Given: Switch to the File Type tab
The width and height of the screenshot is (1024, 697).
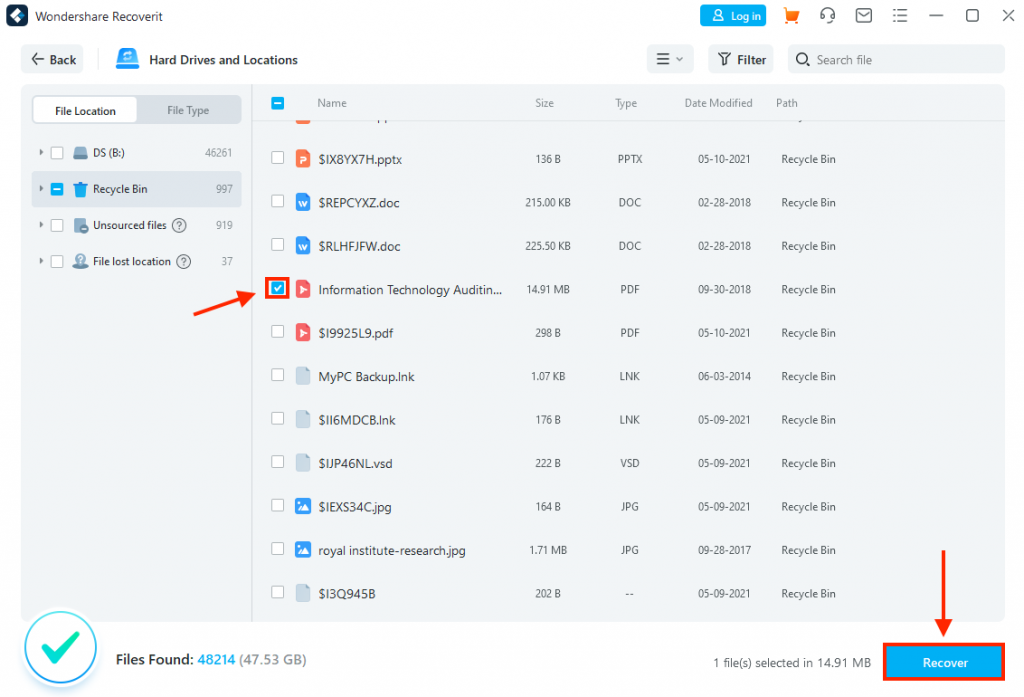Looking at the screenshot, I should (189, 110).
